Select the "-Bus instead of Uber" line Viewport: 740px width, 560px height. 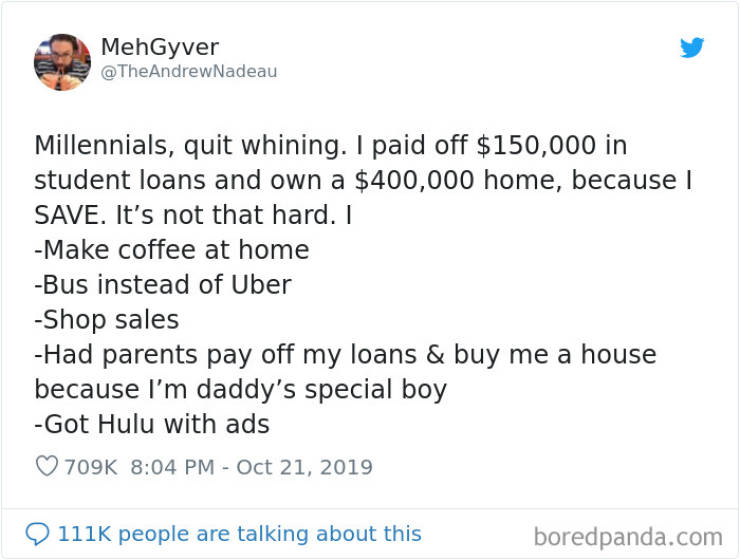pos(162,284)
